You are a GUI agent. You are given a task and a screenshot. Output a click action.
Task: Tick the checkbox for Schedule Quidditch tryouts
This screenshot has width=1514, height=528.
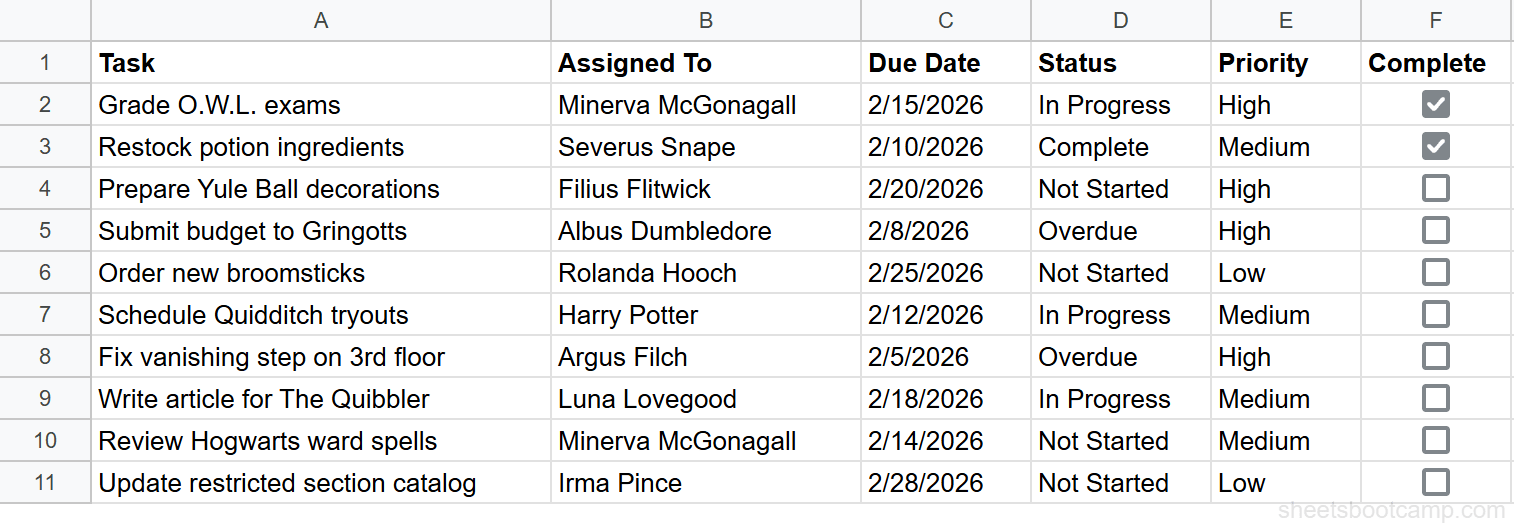(1435, 314)
